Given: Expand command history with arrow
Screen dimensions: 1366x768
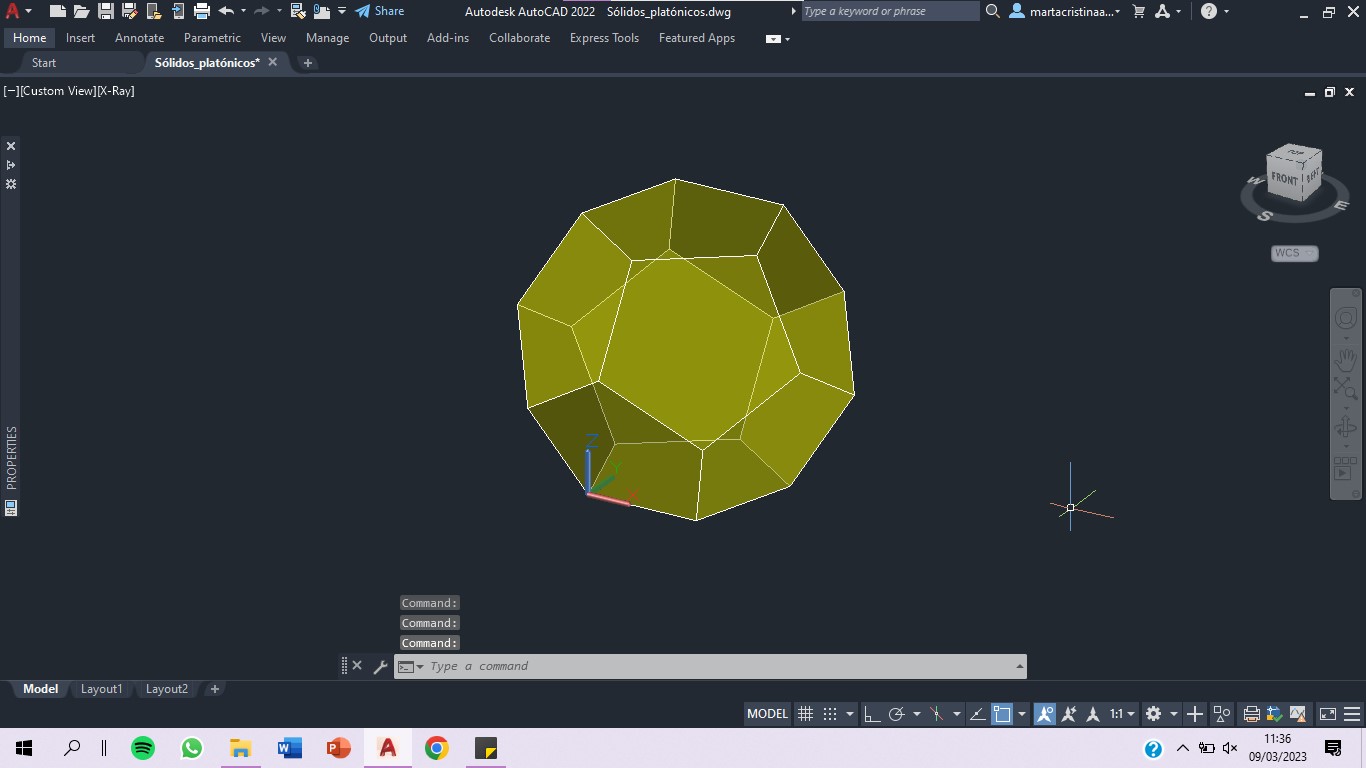Looking at the screenshot, I should 1020,666.
